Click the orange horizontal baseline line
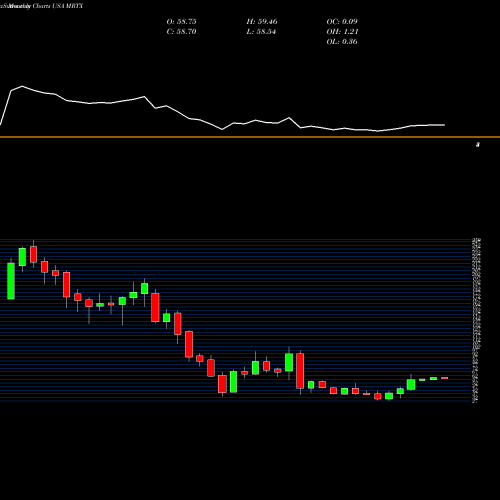500x500 pixels. [250, 137]
